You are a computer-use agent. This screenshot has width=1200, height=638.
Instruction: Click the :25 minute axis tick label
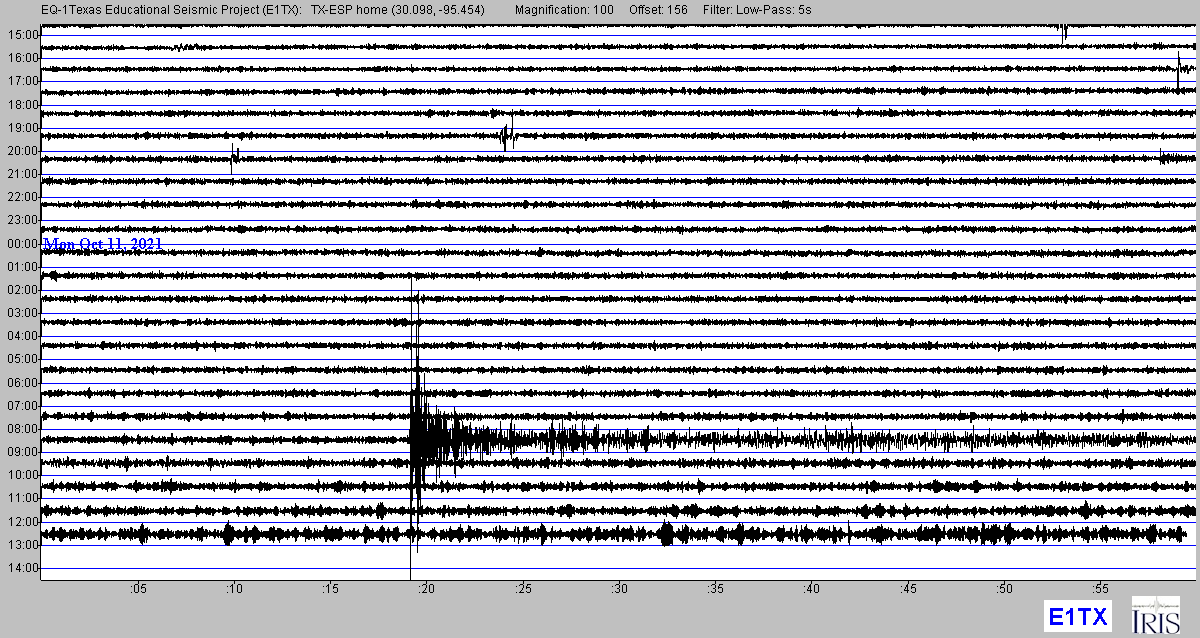coord(524,588)
